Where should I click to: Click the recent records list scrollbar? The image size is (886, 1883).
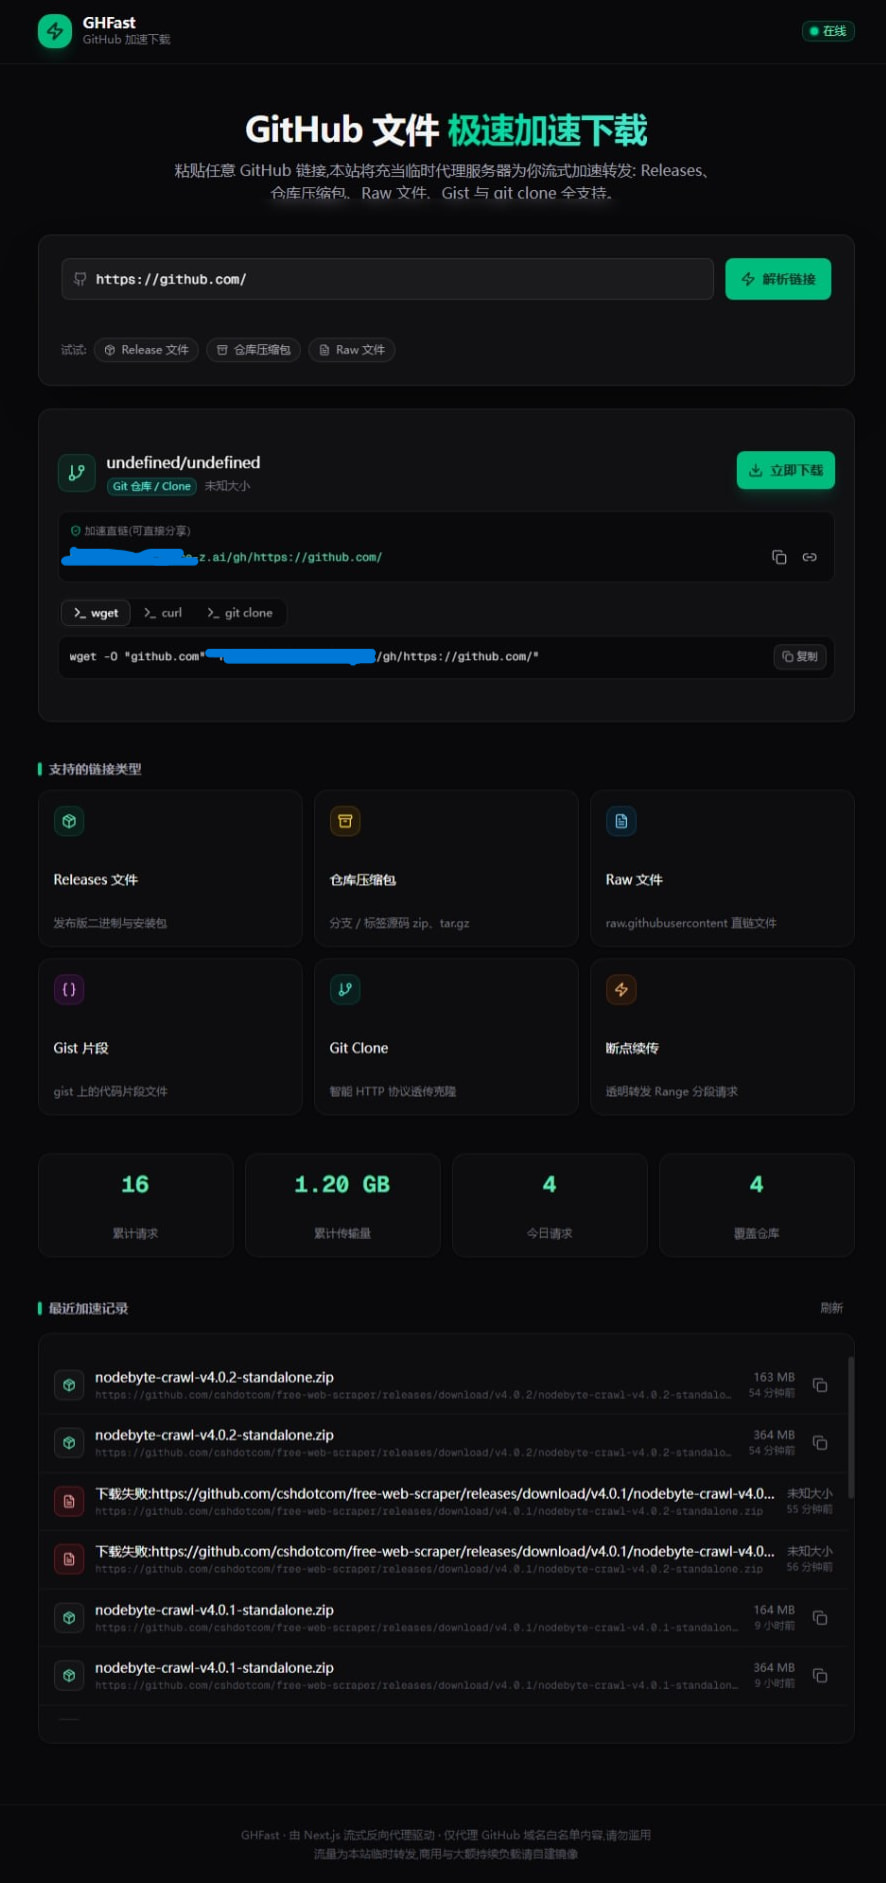[x=851, y=1427]
